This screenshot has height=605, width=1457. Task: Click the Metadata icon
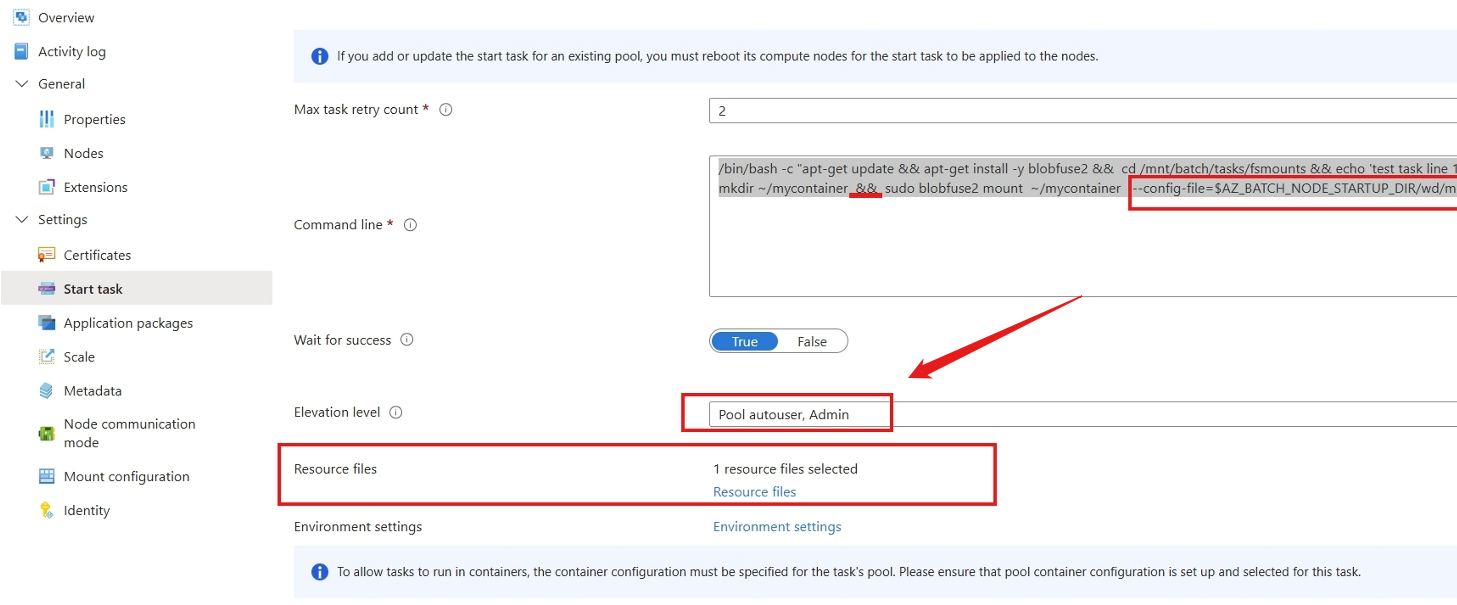click(47, 391)
